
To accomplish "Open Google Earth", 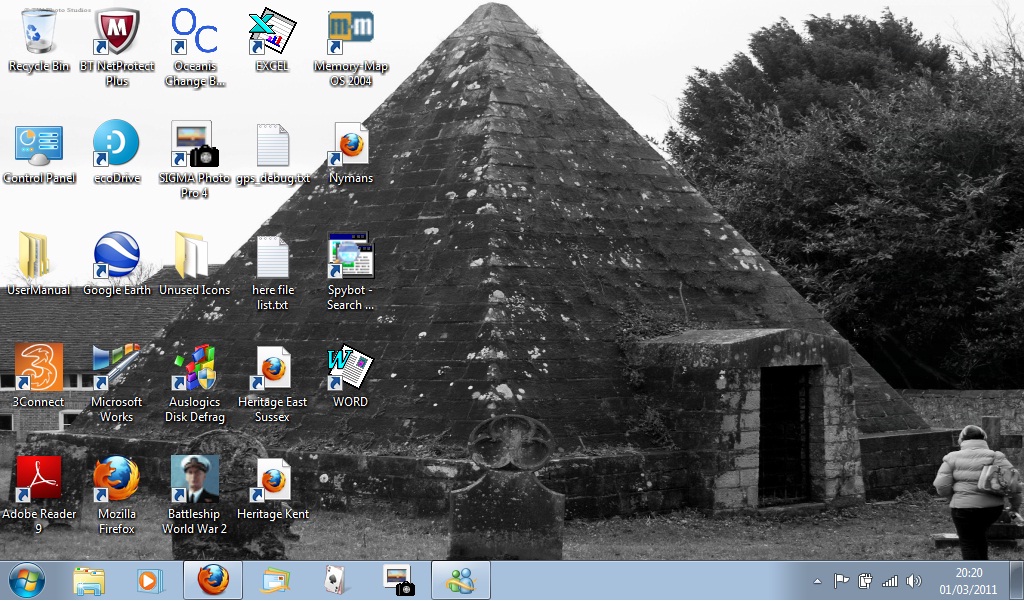I will [116, 252].
